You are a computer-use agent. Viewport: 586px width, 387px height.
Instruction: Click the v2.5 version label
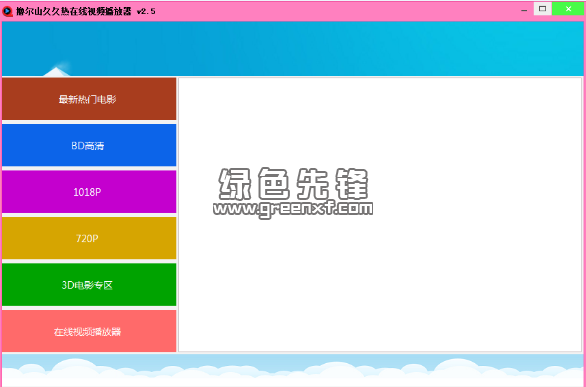(x=146, y=11)
